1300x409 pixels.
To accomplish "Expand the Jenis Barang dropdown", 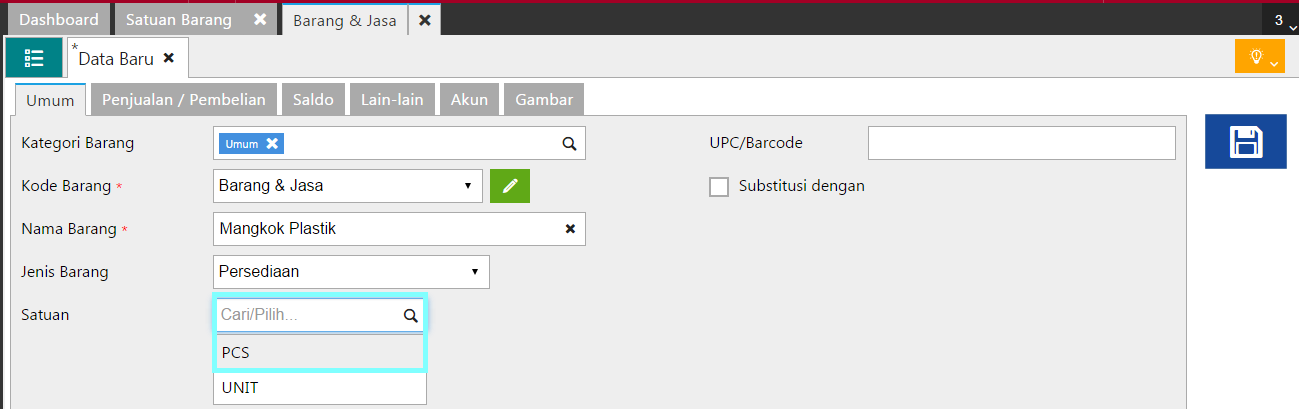I will point(474,272).
